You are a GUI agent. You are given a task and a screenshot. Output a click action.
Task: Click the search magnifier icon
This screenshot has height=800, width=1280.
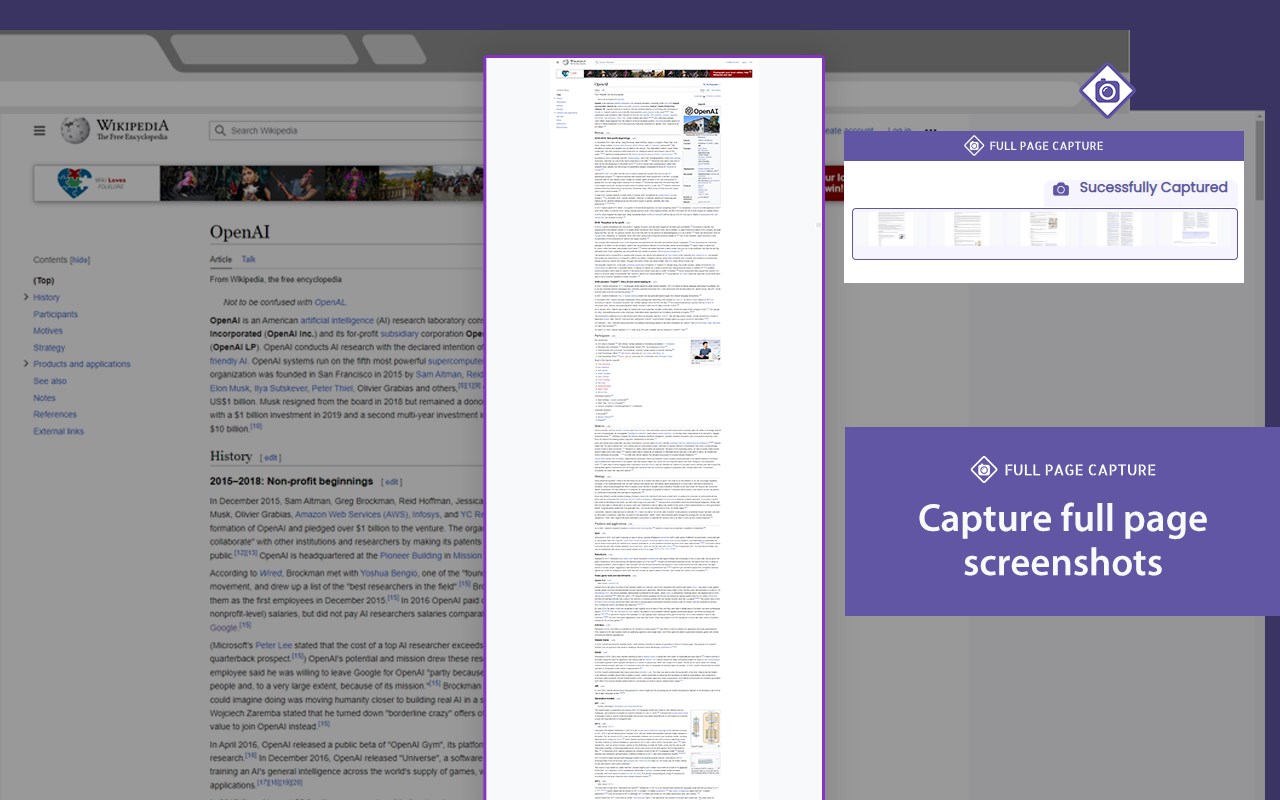coord(220,130)
